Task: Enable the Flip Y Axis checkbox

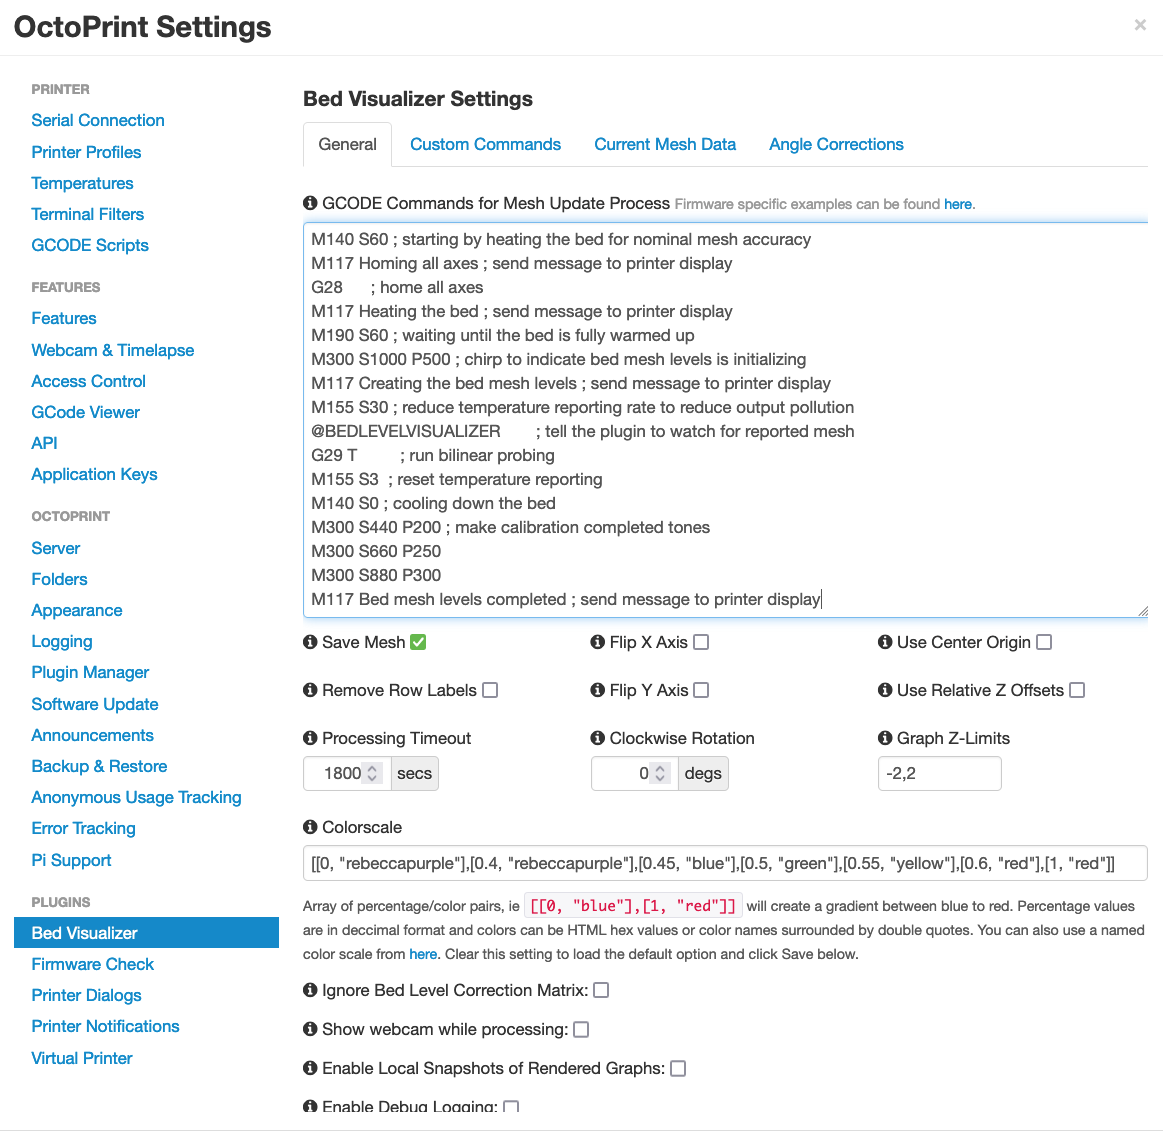Action: pyautogui.click(x=701, y=690)
